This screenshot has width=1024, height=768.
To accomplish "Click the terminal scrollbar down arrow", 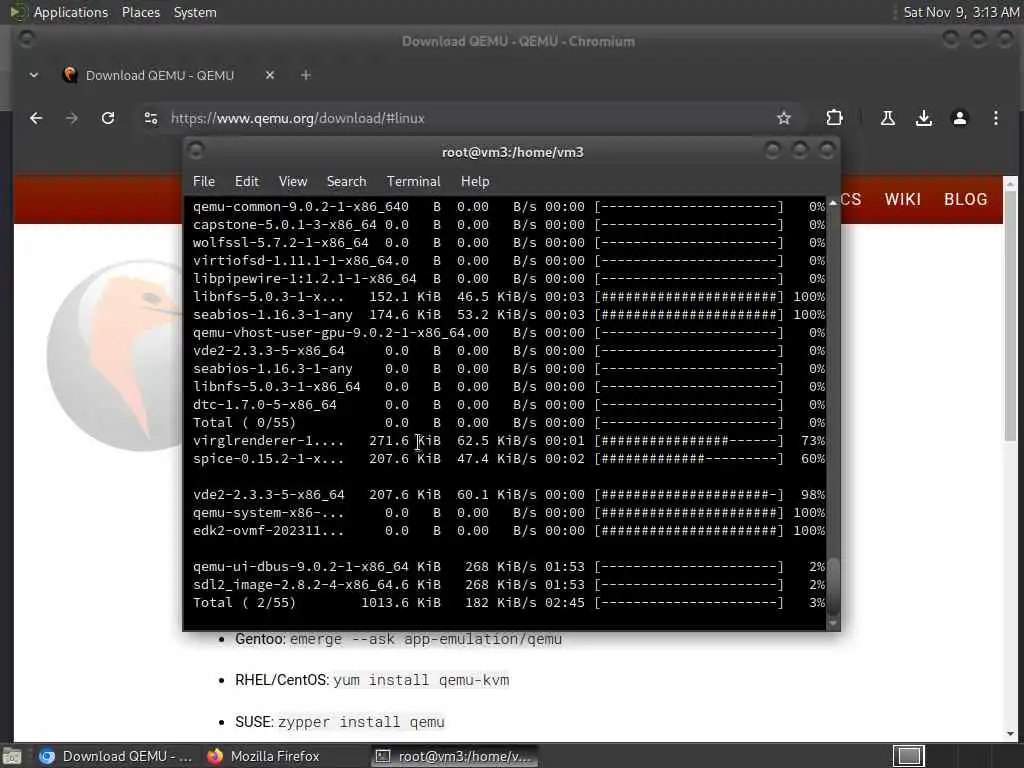I will pos(833,624).
